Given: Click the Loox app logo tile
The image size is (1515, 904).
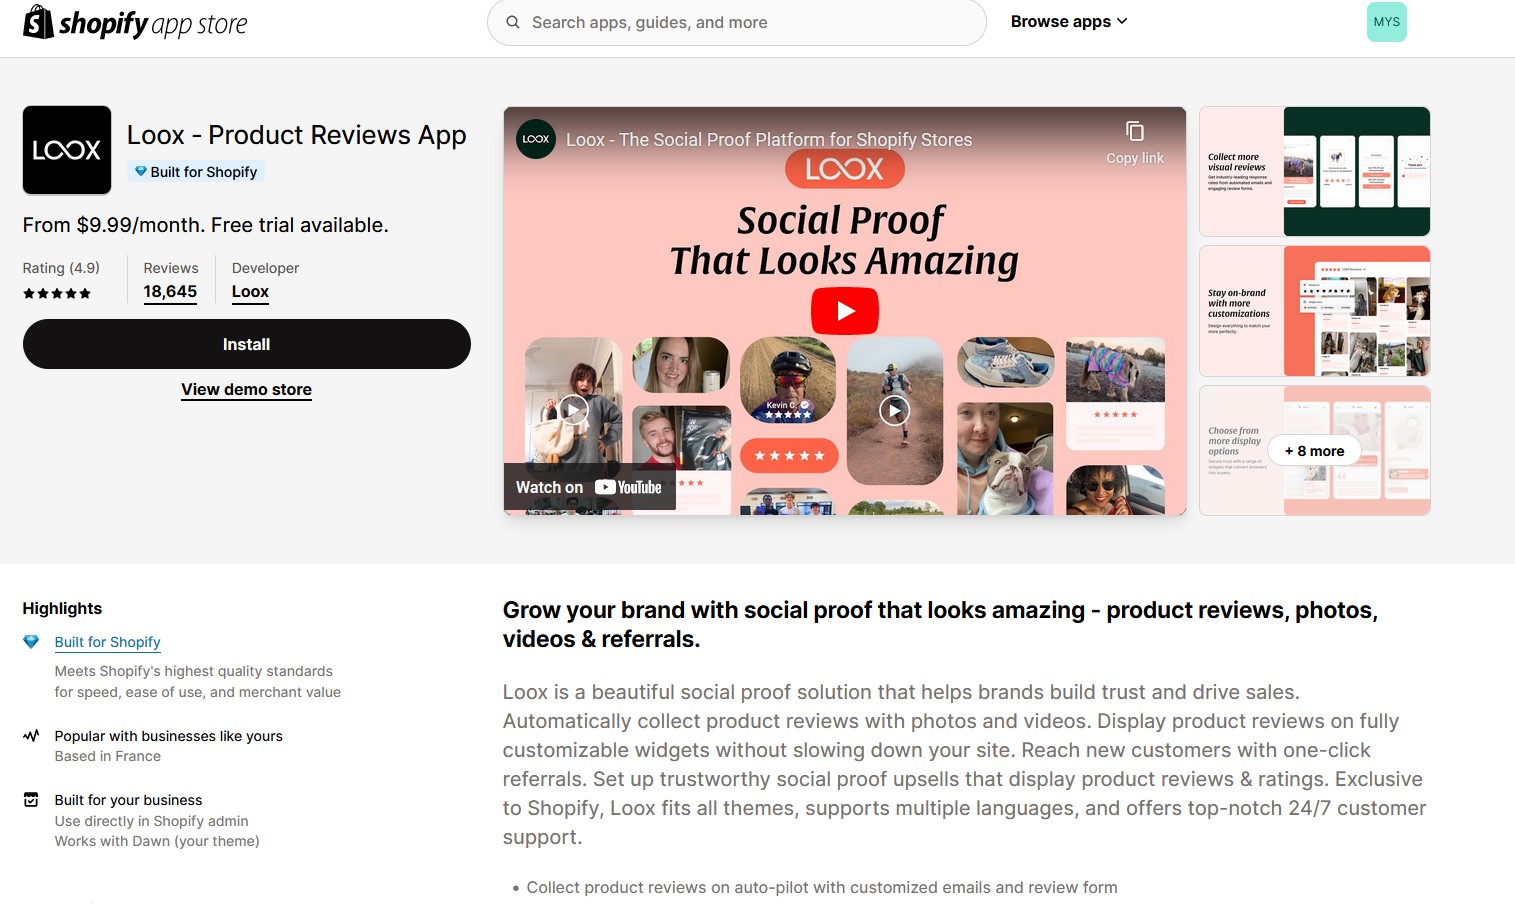Looking at the screenshot, I should pyautogui.click(x=67, y=150).
